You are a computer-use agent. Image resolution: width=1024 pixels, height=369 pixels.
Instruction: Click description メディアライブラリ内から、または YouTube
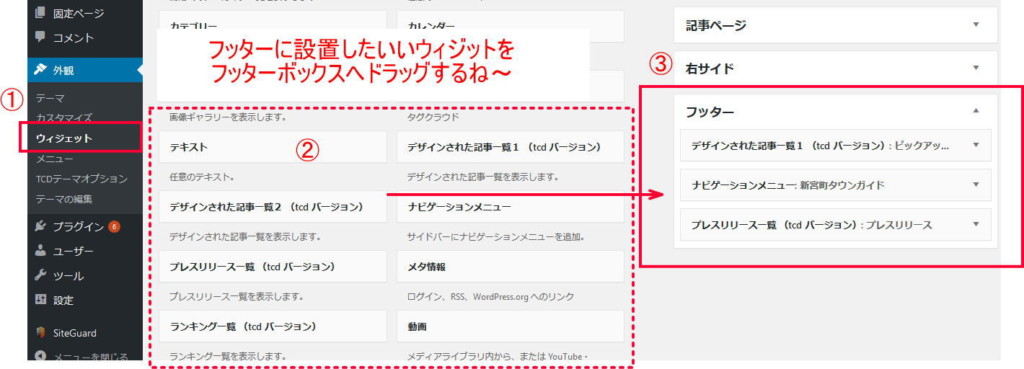pyautogui.click(x=498, y=357)
